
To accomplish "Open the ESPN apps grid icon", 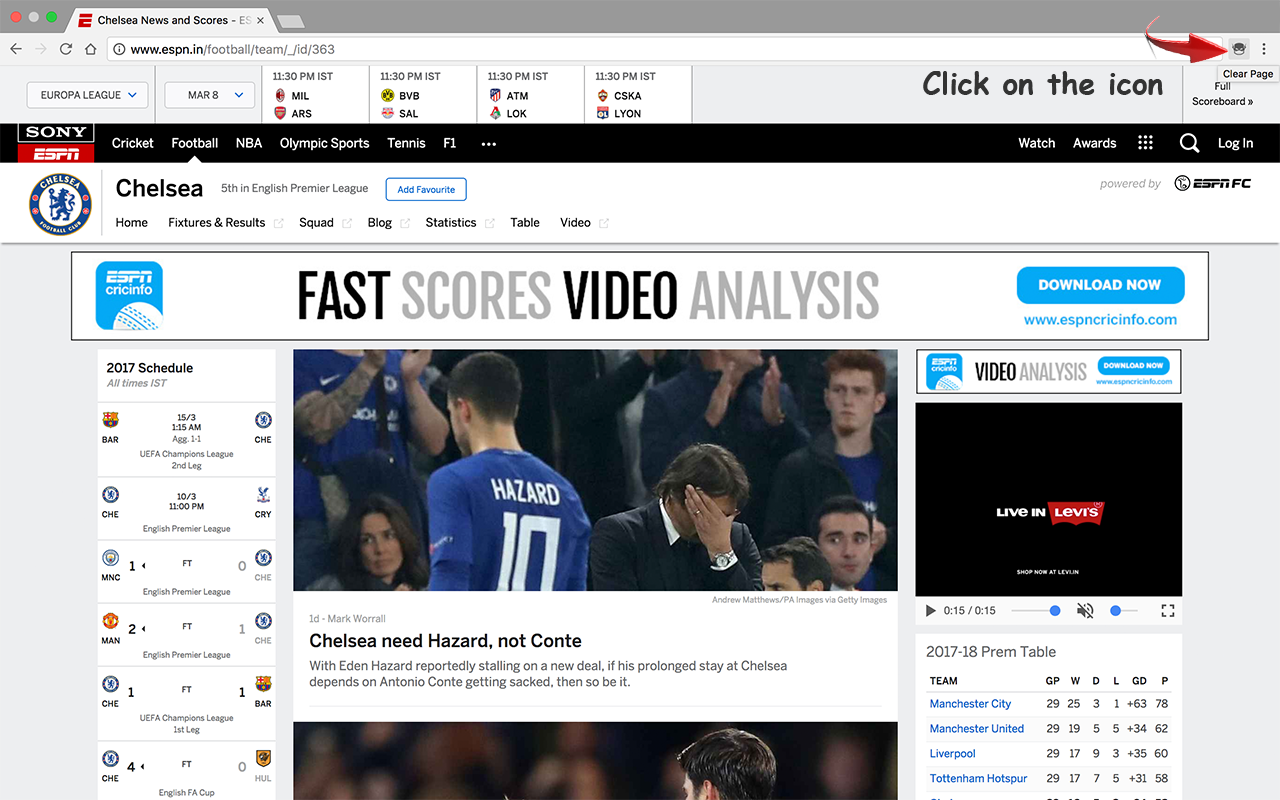I will pos(1146,143).
